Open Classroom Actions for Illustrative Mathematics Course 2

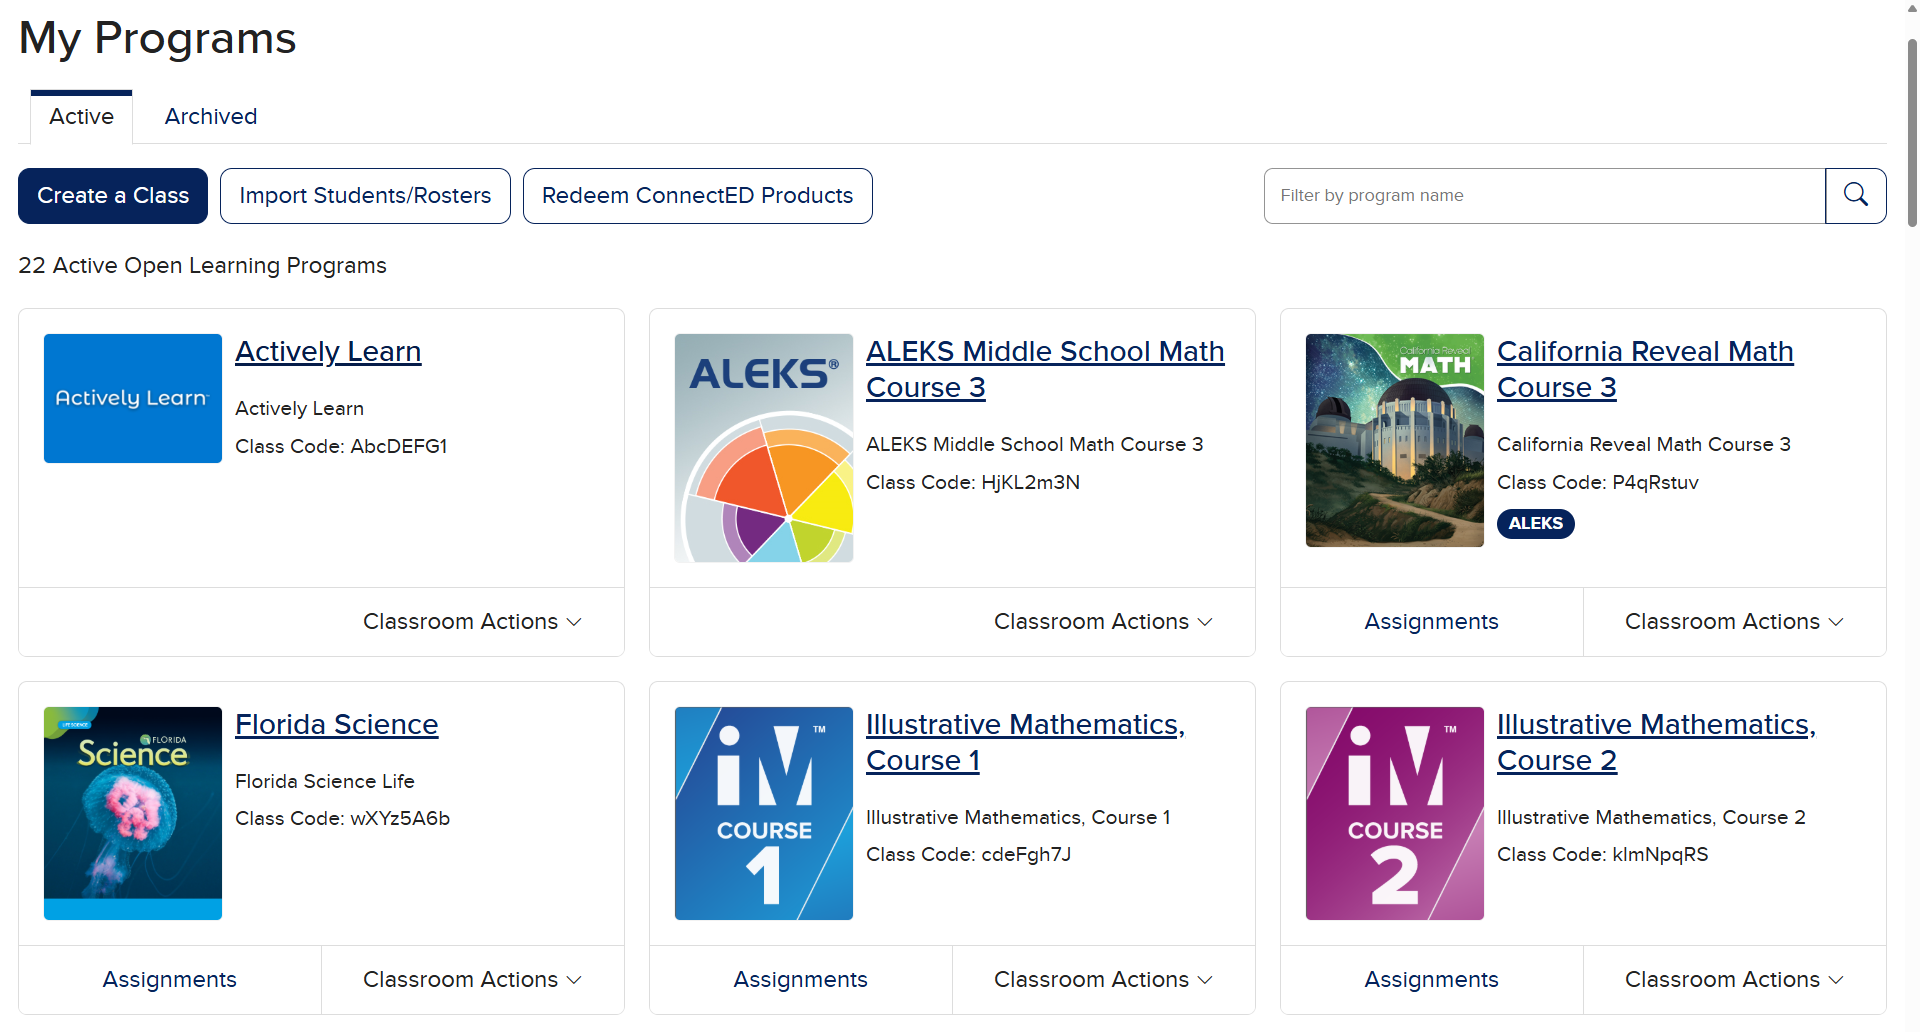tap(1734, 980)
